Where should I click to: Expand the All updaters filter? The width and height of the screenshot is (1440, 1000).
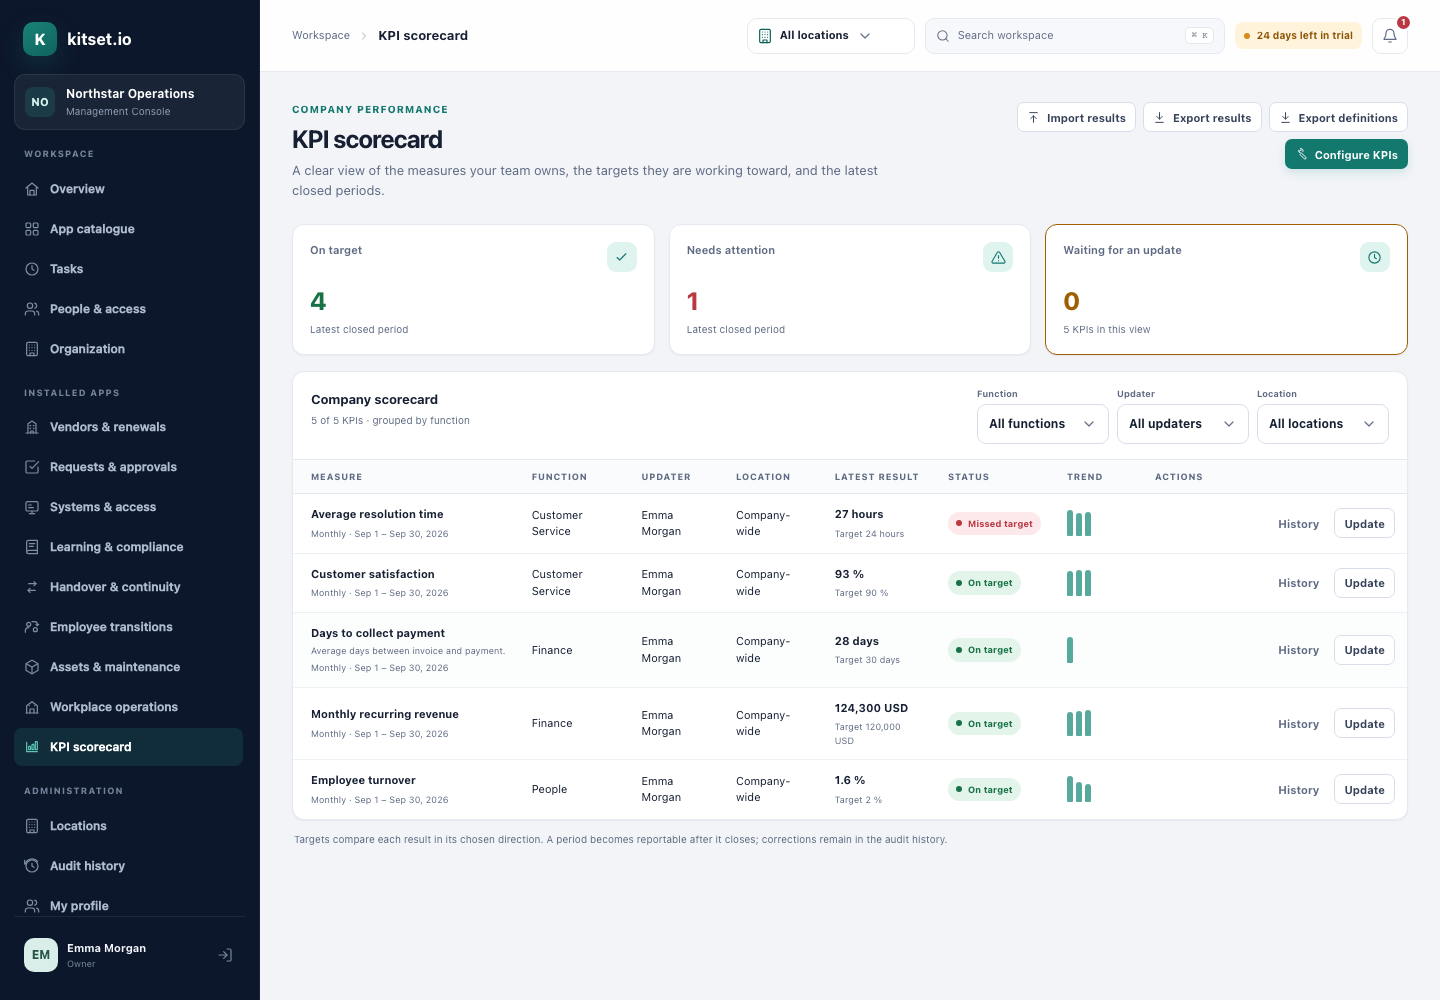pyautogui.click(x=1183, y=424)
